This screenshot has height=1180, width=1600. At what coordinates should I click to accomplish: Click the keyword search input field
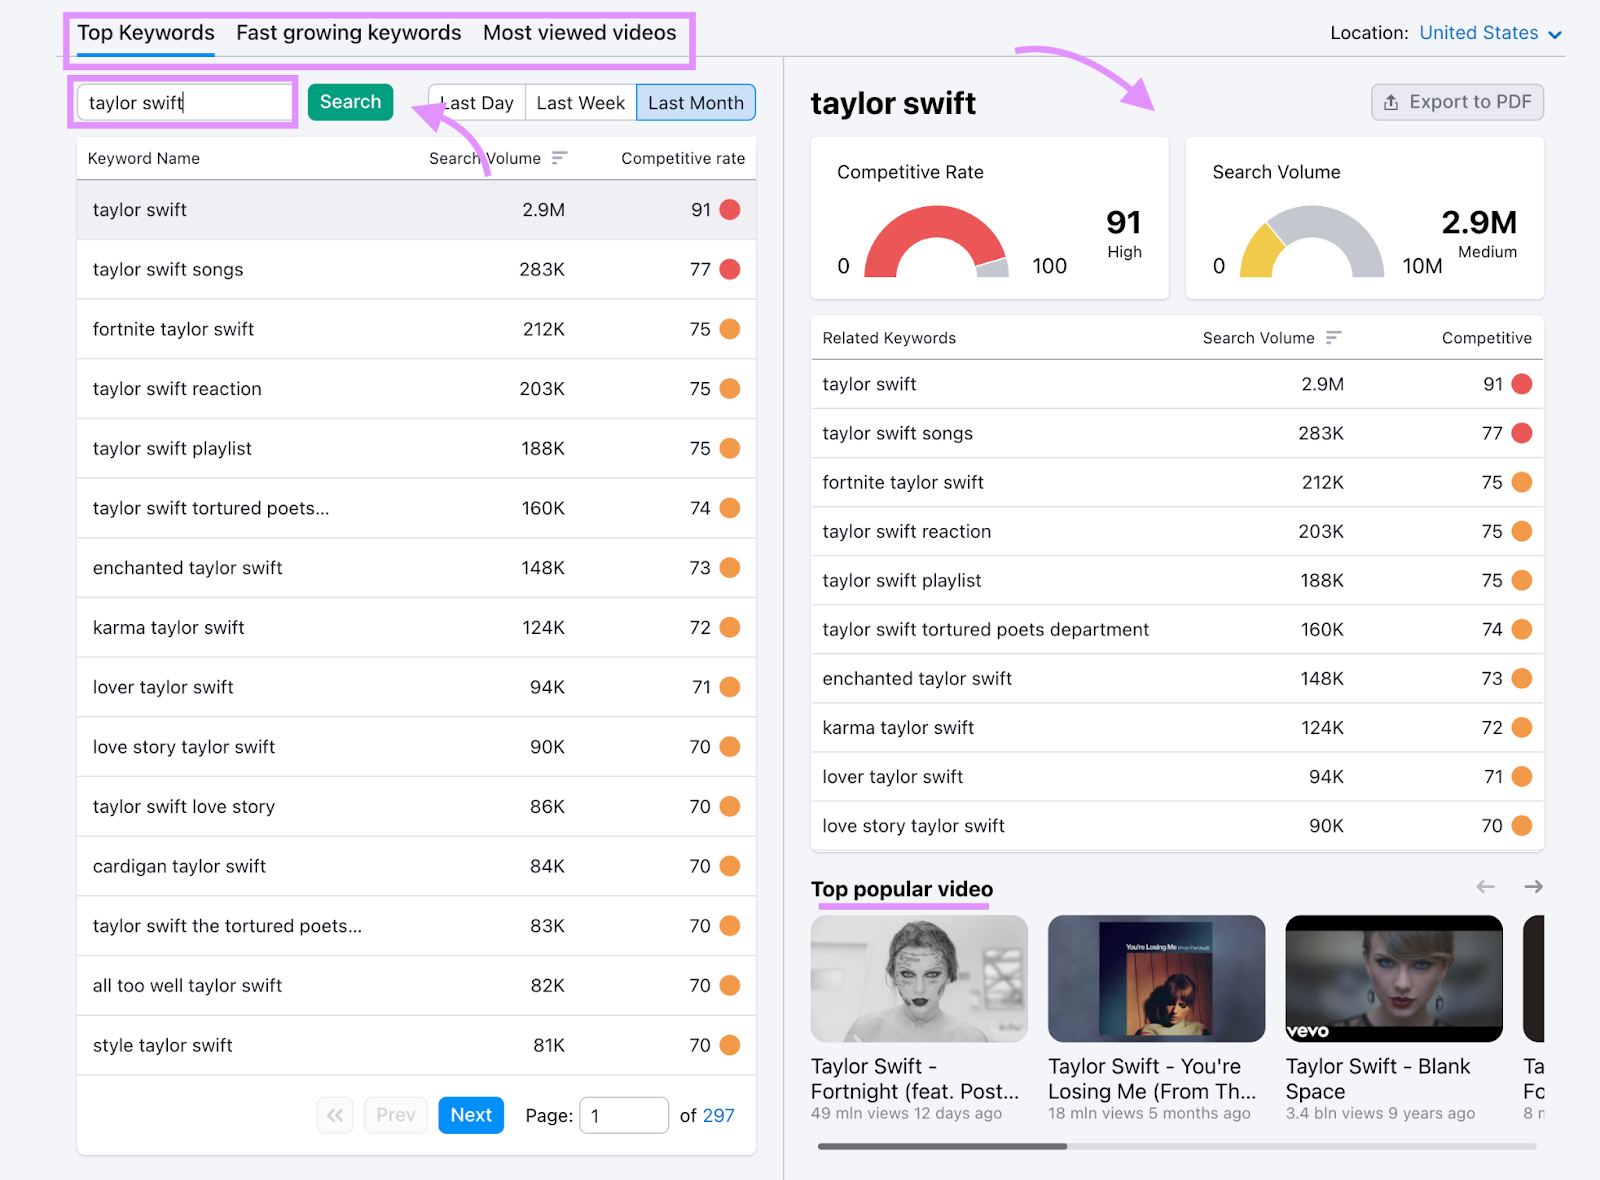[x=184, y=102]
